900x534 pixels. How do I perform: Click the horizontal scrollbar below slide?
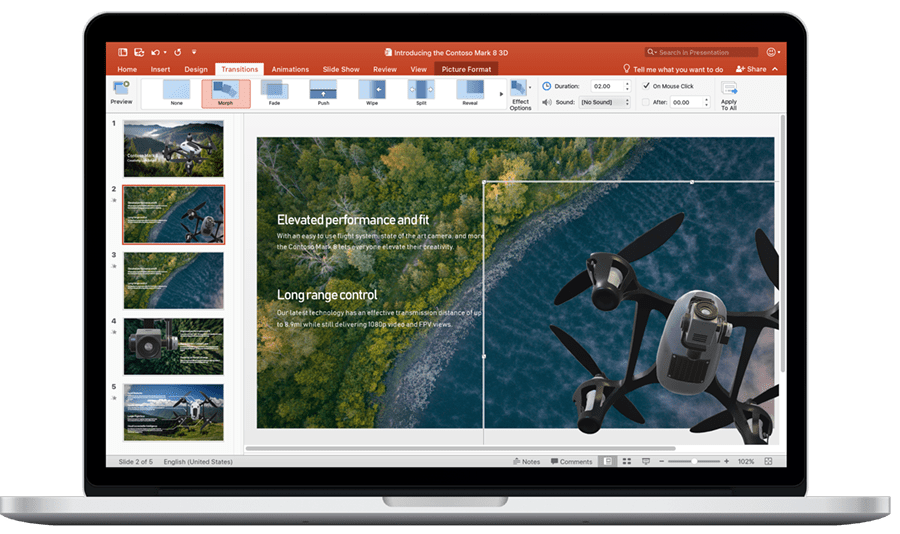click(x=460, y=448)
